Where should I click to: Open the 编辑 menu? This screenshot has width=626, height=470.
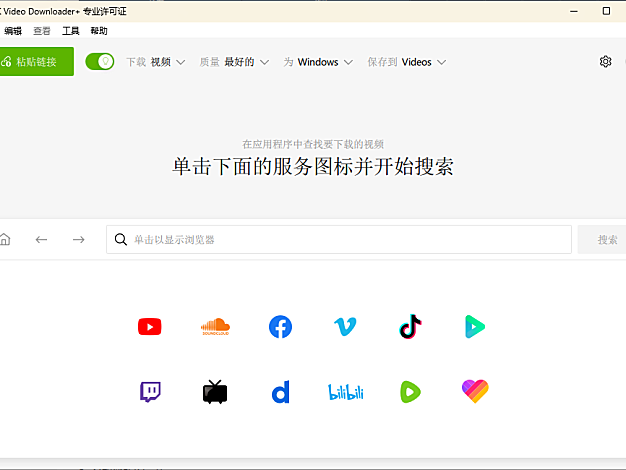click(13, 31)
